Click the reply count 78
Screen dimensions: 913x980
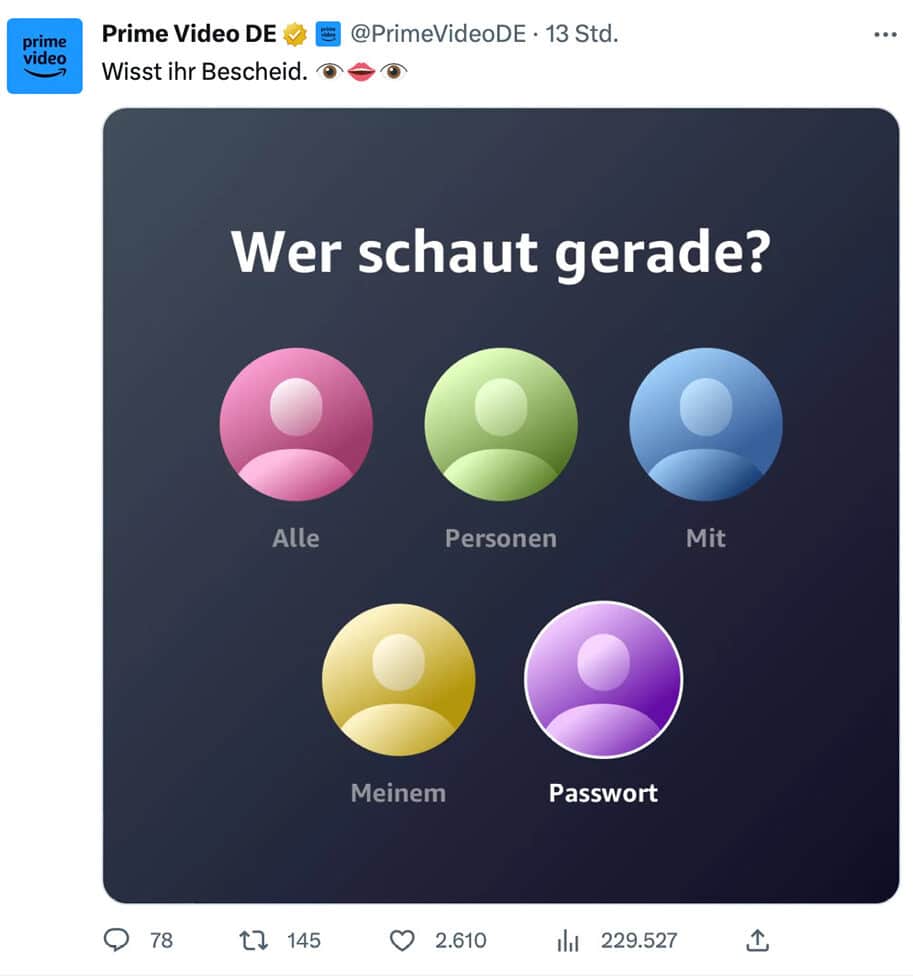(x=162, y=940)
